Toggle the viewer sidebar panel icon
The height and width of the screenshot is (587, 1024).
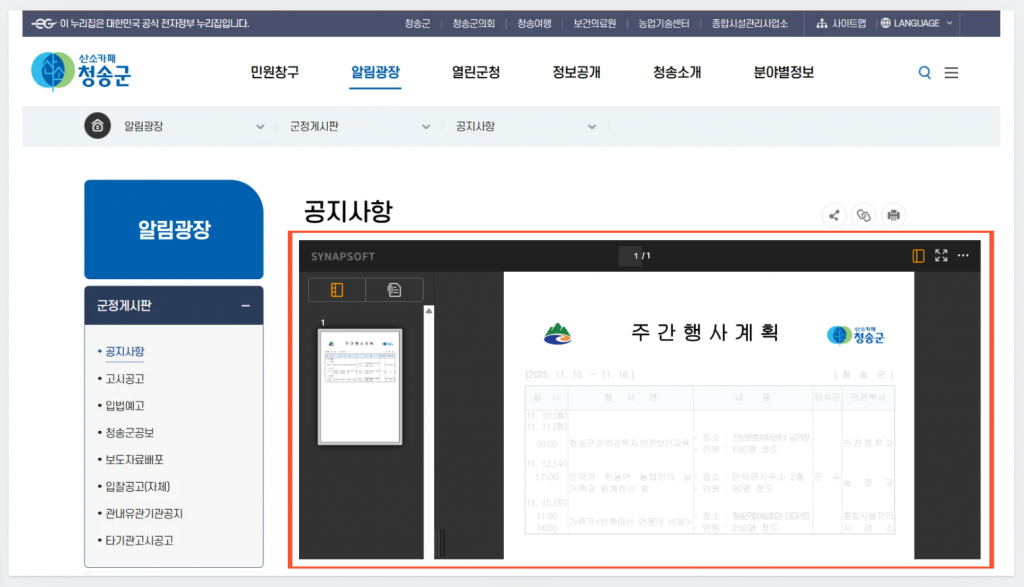(918, 256)
